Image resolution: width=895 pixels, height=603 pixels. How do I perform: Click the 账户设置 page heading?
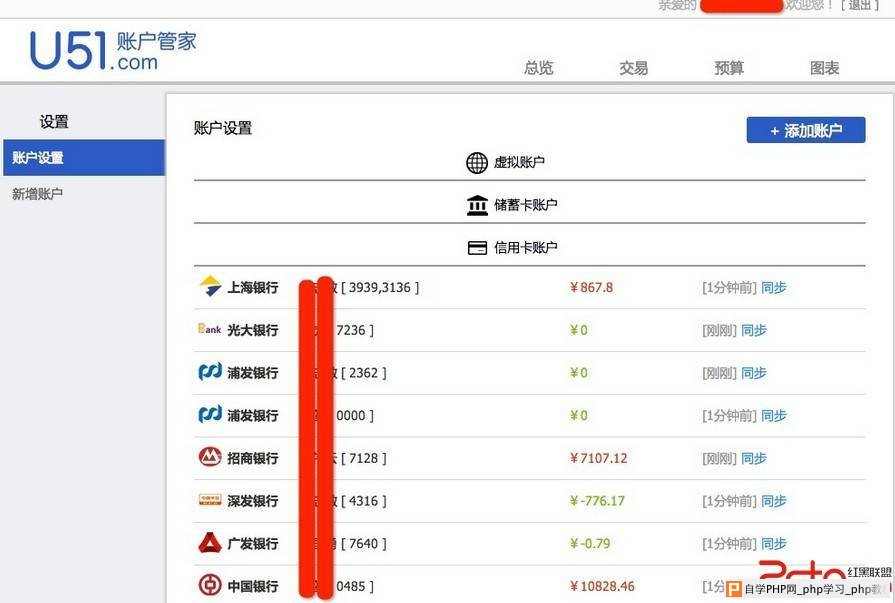223,128
